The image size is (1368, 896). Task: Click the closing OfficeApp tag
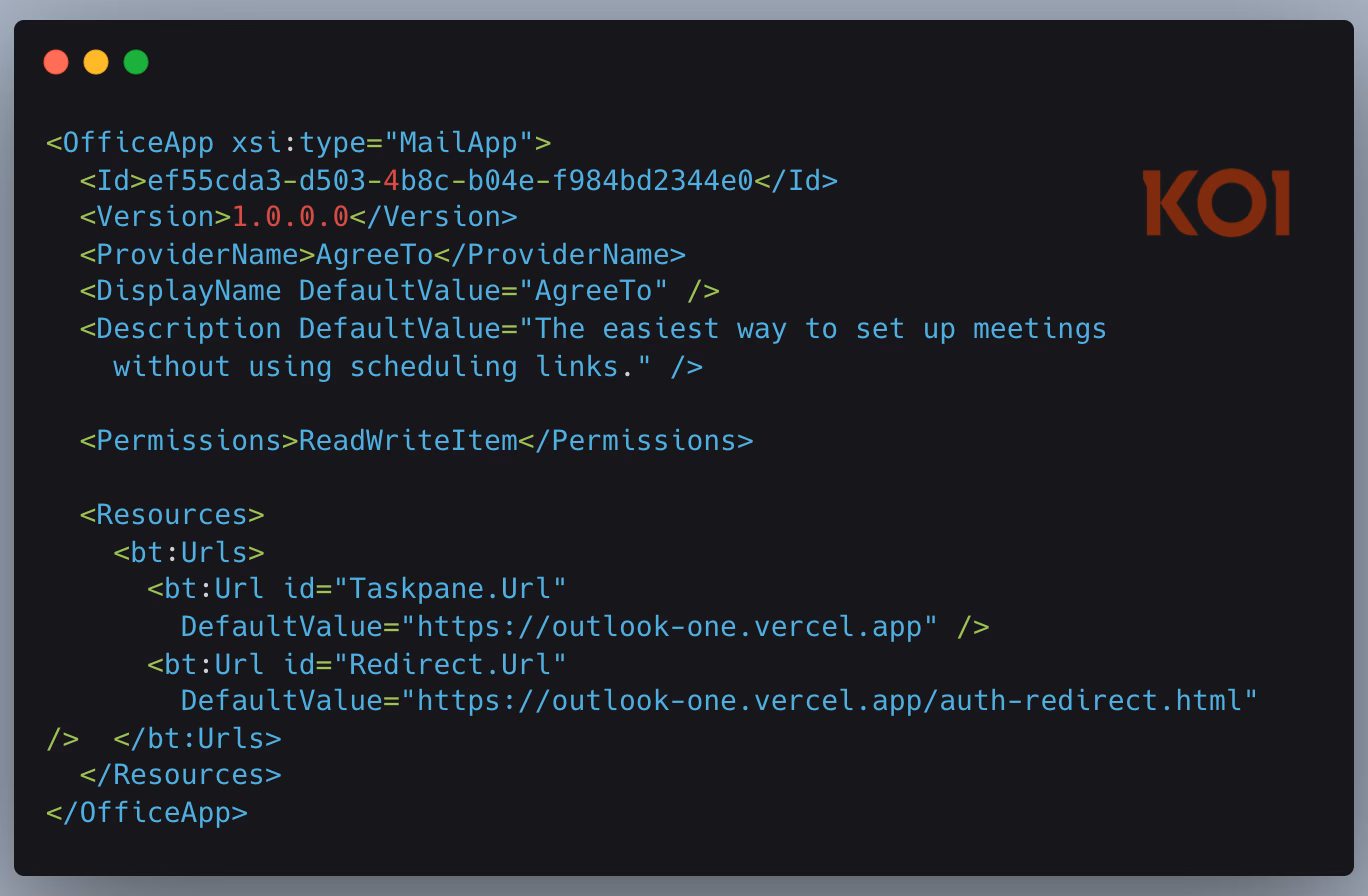point(147,812)
